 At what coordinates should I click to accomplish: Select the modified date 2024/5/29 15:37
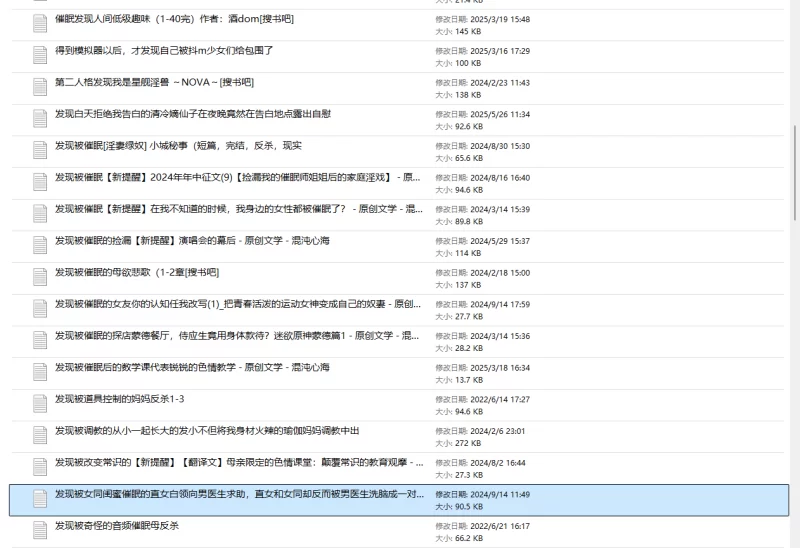(483, 241)
